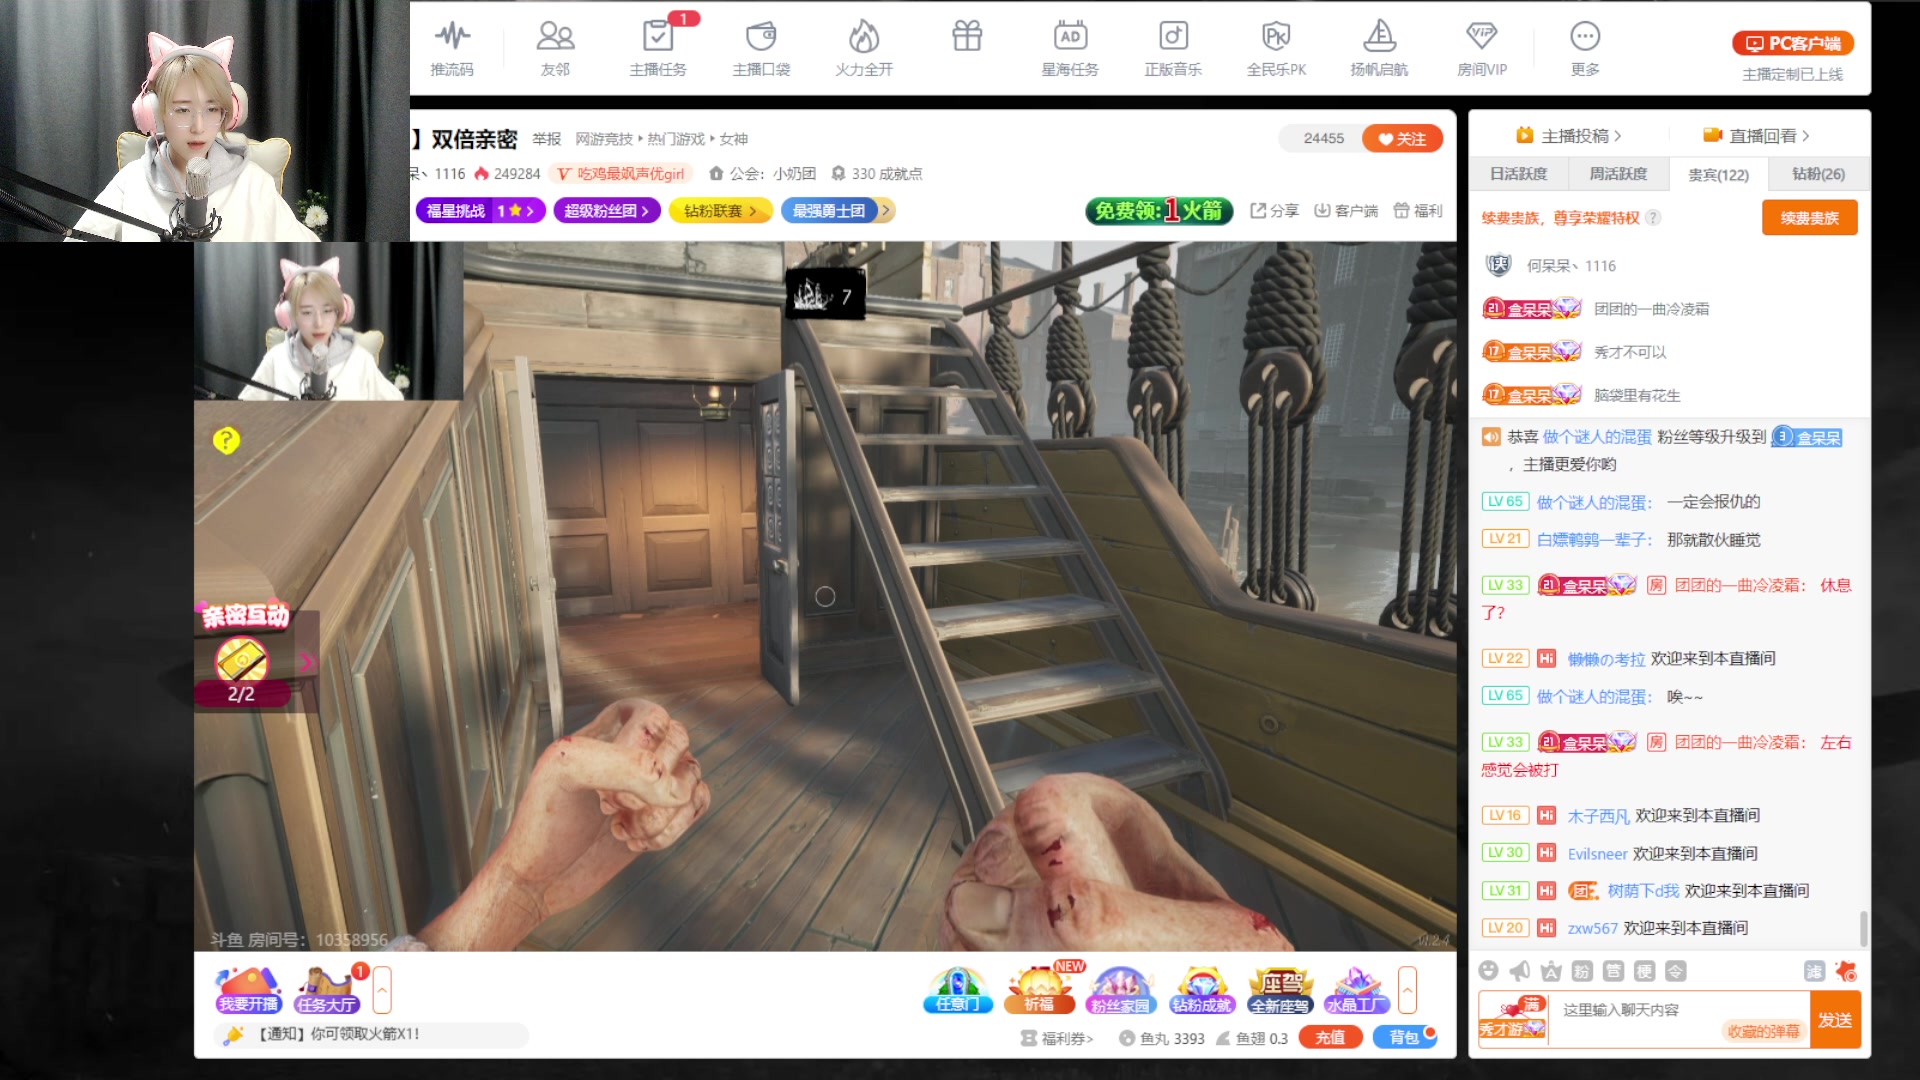Click the 客户端 client link
The width and height of the screenshot is (1920, 1080).
pos(1345,211)
